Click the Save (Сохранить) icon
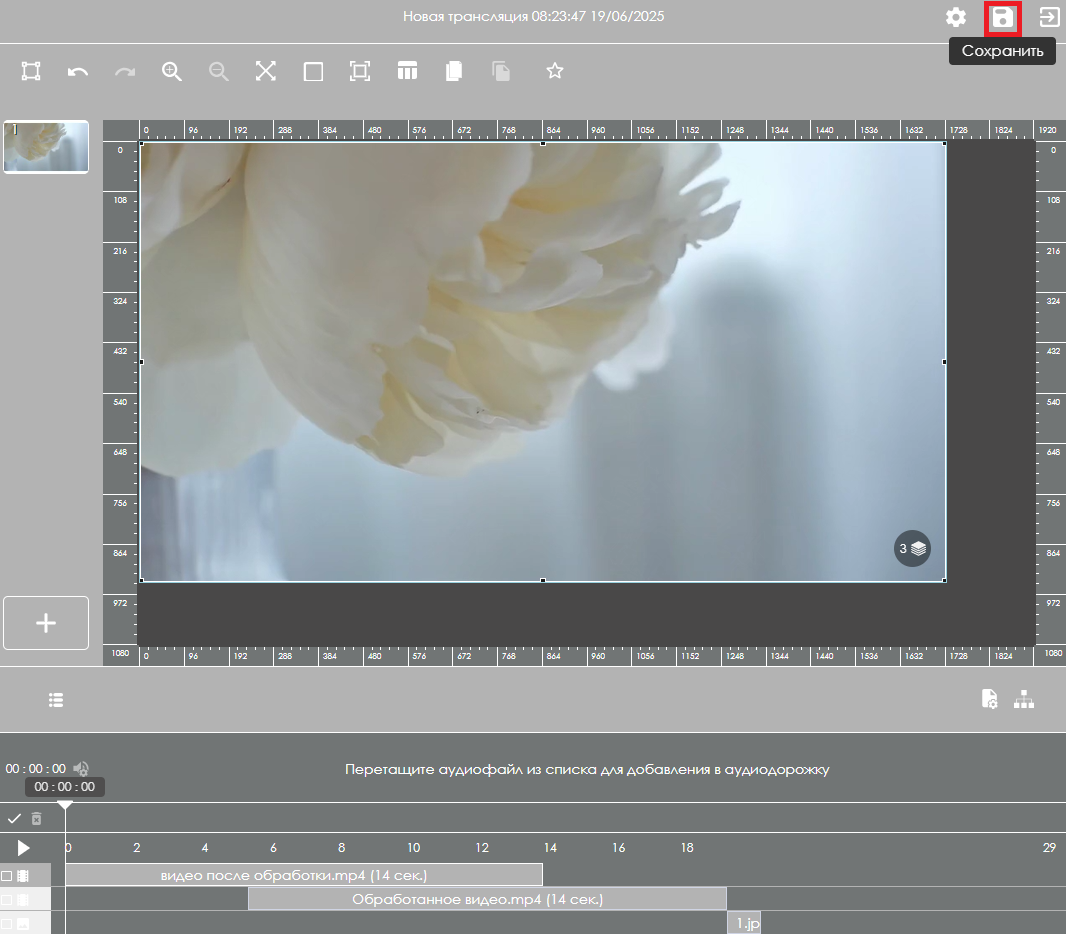 1002,17
